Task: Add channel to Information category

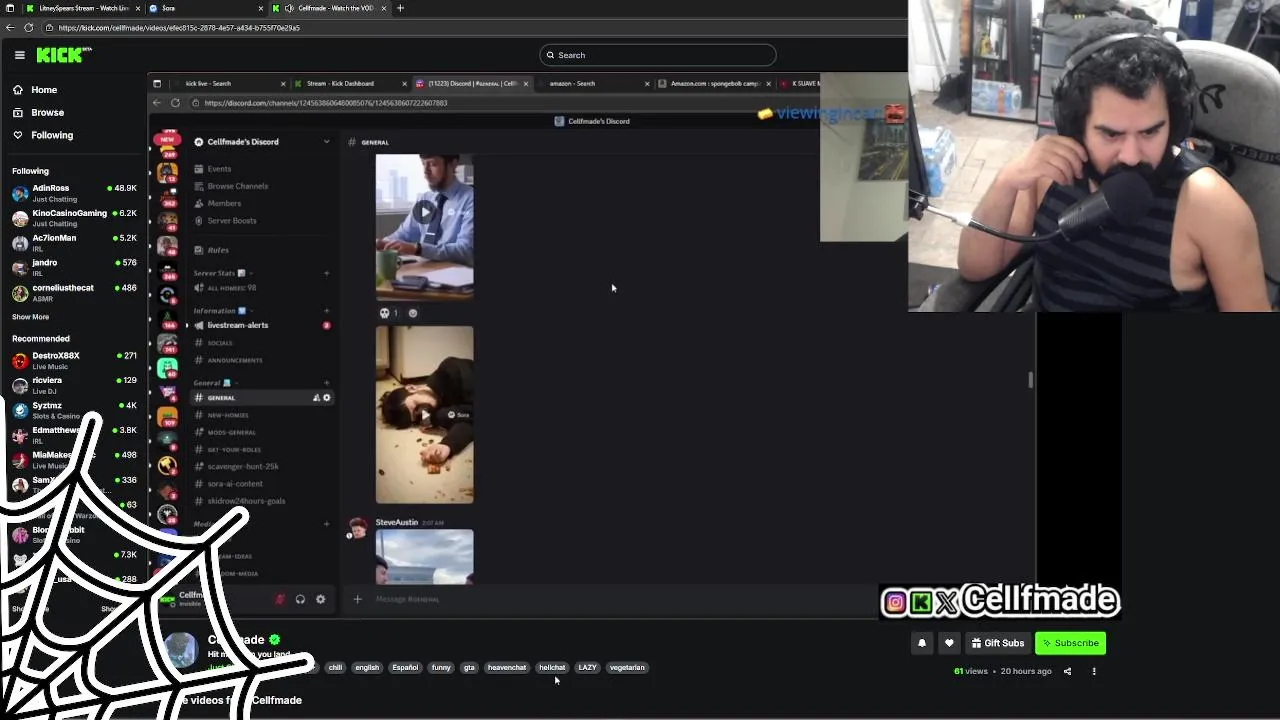Action: pos(326,311)
